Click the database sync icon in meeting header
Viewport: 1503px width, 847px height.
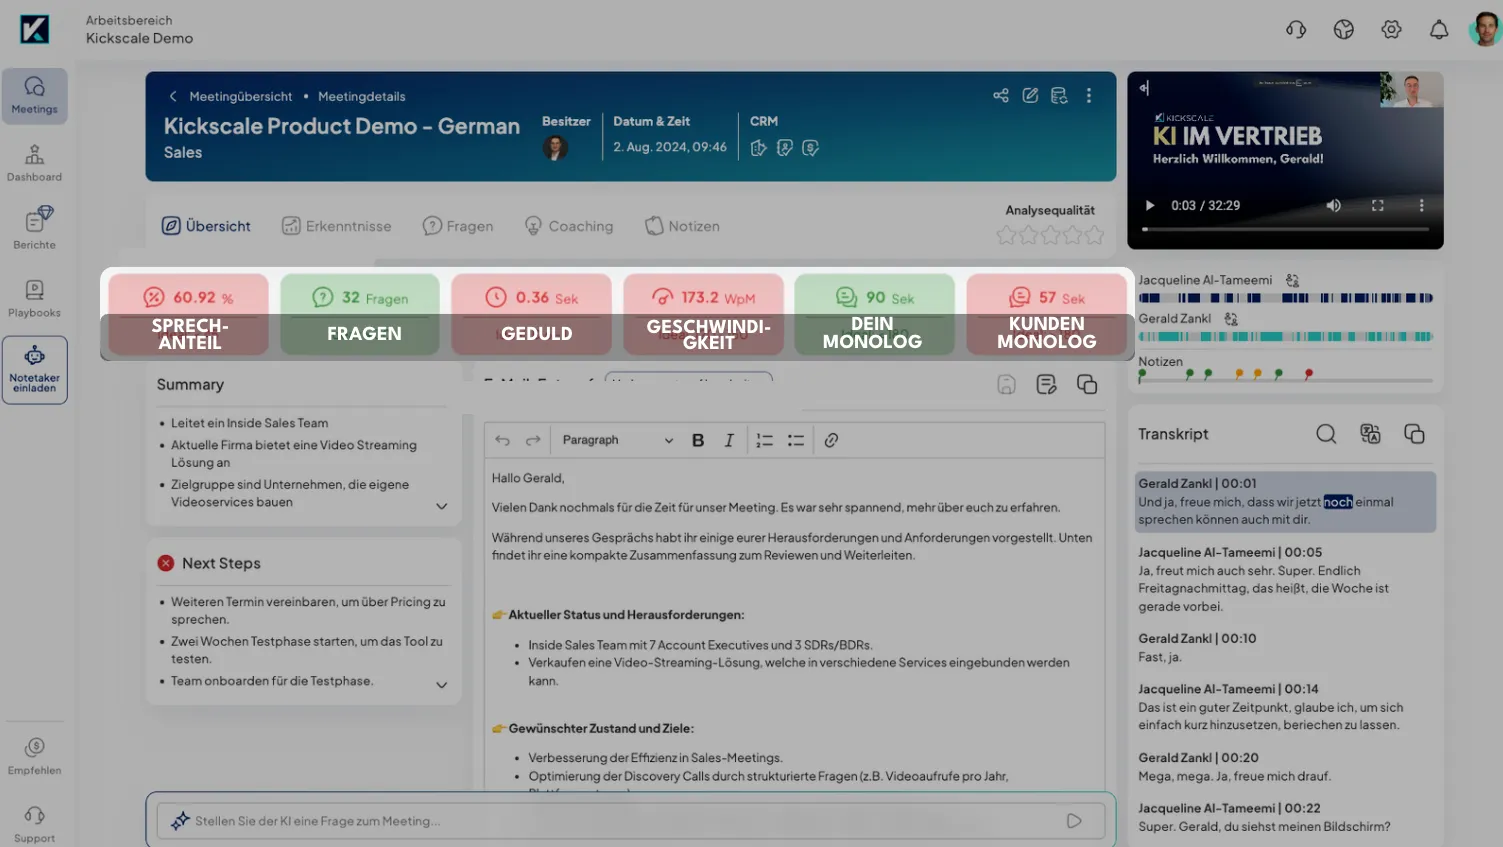tap(1059, 96)
